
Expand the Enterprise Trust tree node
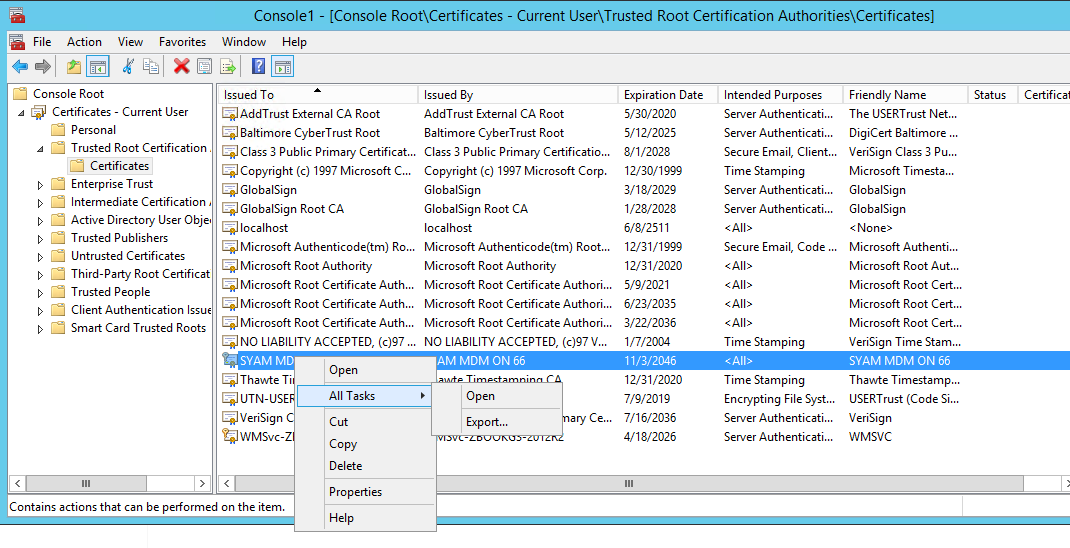click(x=40, y=184)
